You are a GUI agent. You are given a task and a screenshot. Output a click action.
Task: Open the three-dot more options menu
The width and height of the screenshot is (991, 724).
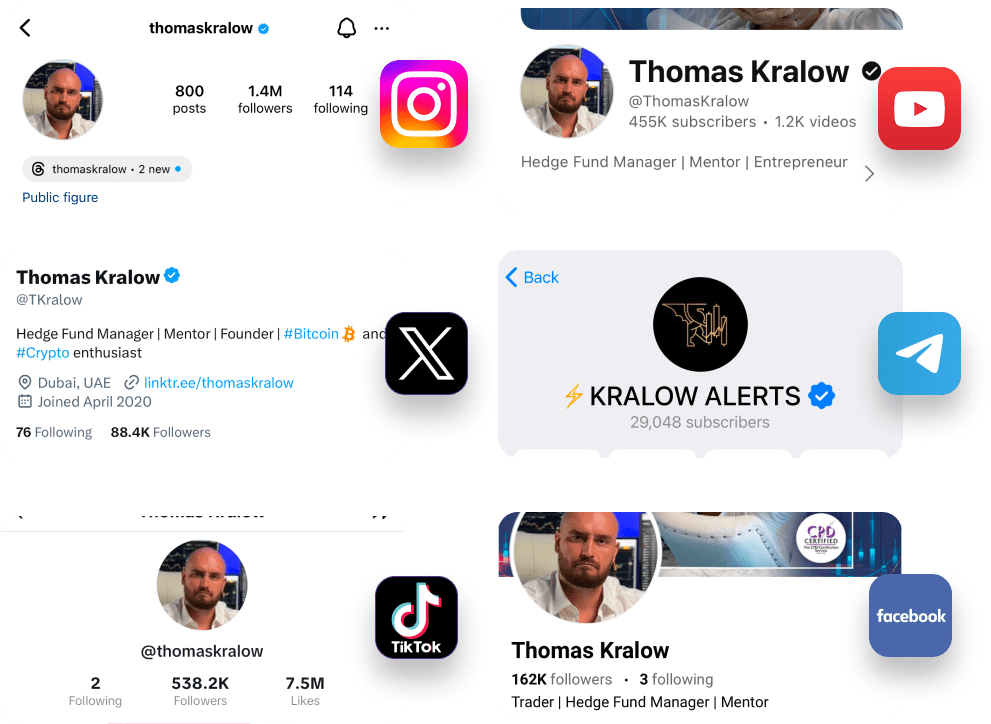[x=382, y=28]
